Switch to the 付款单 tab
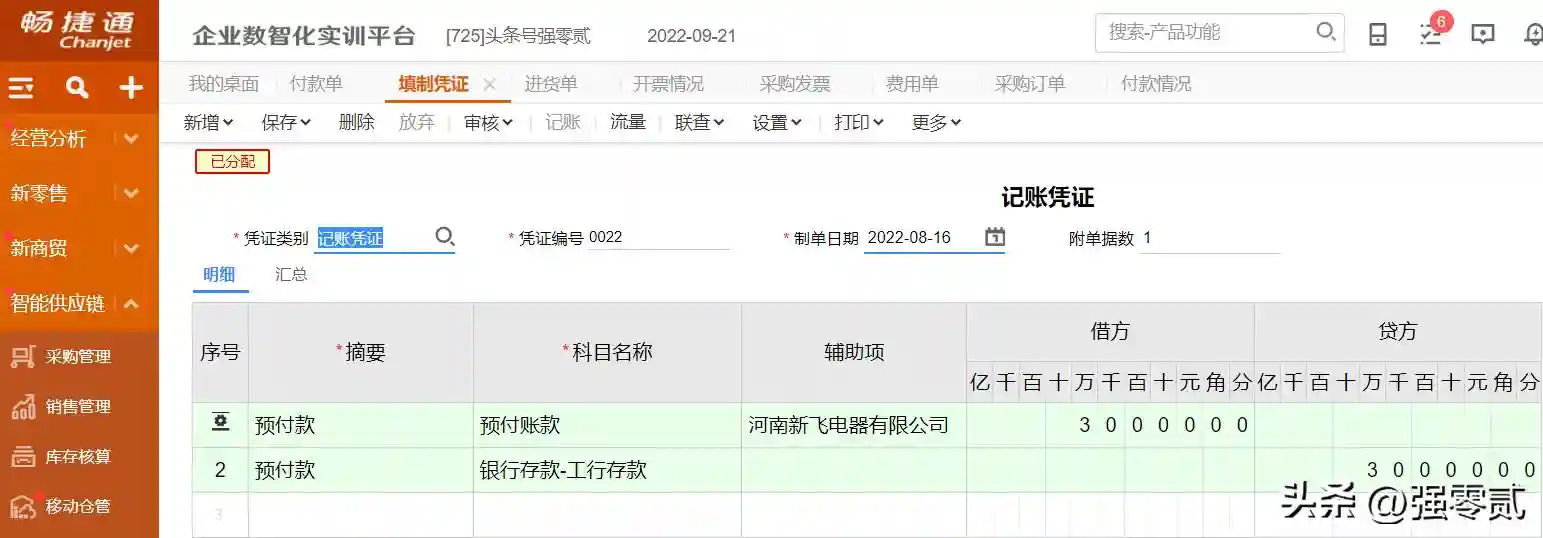Viewport: 1543px width, 538px height. 315,84
